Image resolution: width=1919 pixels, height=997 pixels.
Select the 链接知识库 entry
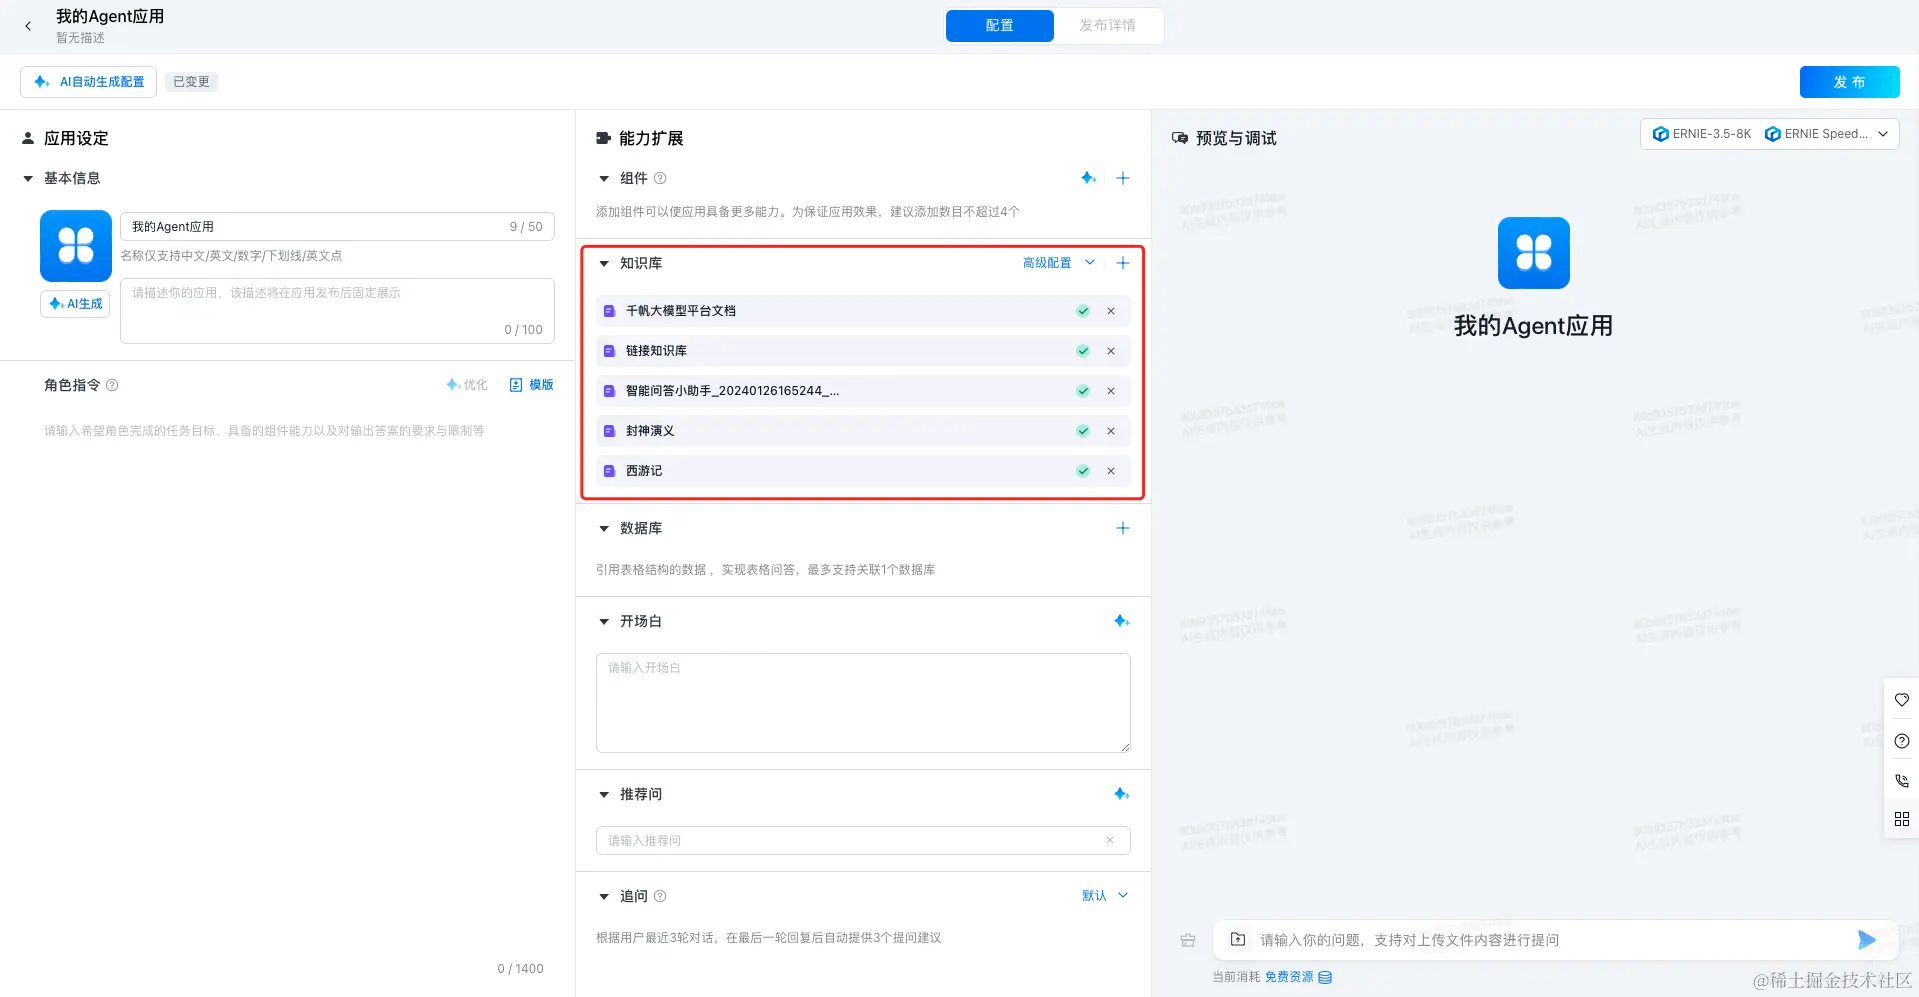click(x=863, y=351)
